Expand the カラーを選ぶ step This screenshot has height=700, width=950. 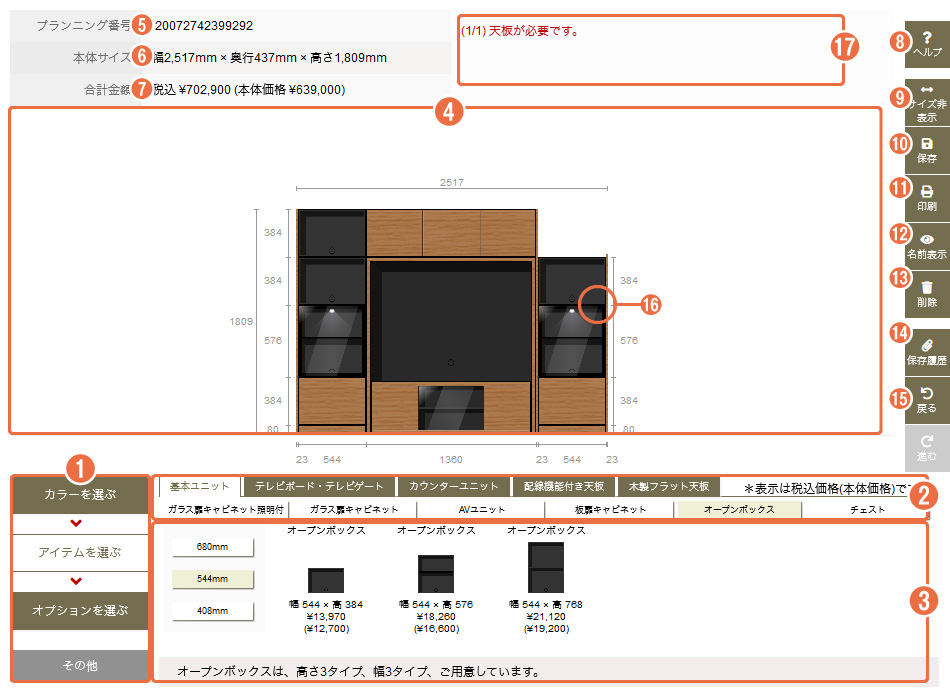click(80, 494)
